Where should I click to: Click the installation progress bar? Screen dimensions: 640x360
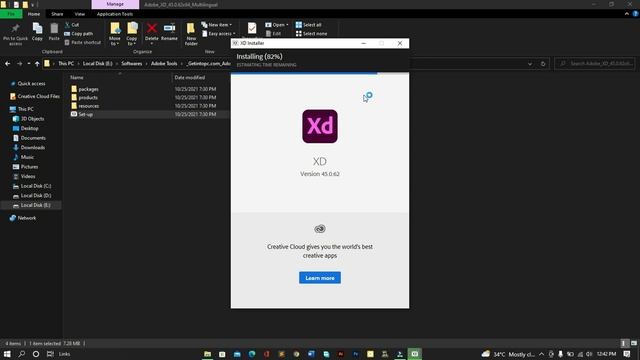point(320,73)
